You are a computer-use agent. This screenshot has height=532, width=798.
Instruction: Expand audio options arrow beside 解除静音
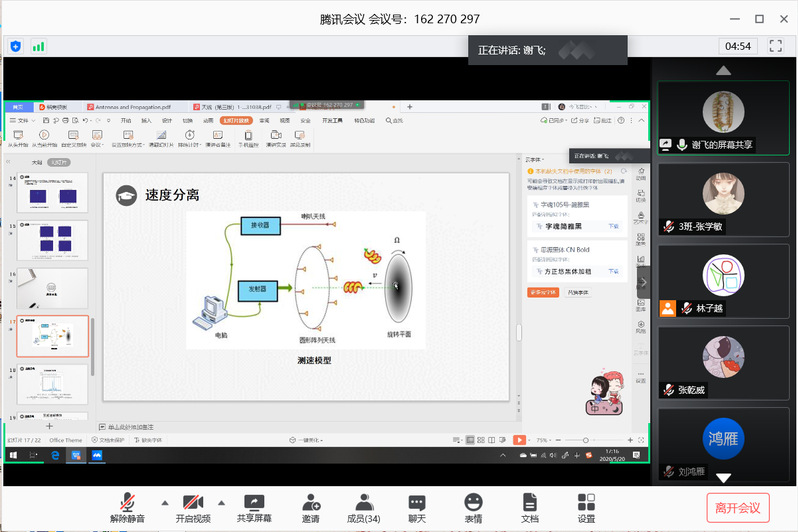pyautogui.click(x=164, y=502)
